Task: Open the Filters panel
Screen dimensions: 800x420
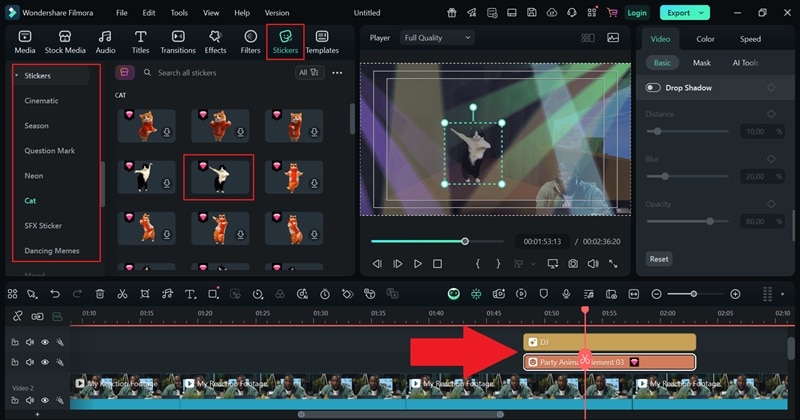Action: click(250, 42)
